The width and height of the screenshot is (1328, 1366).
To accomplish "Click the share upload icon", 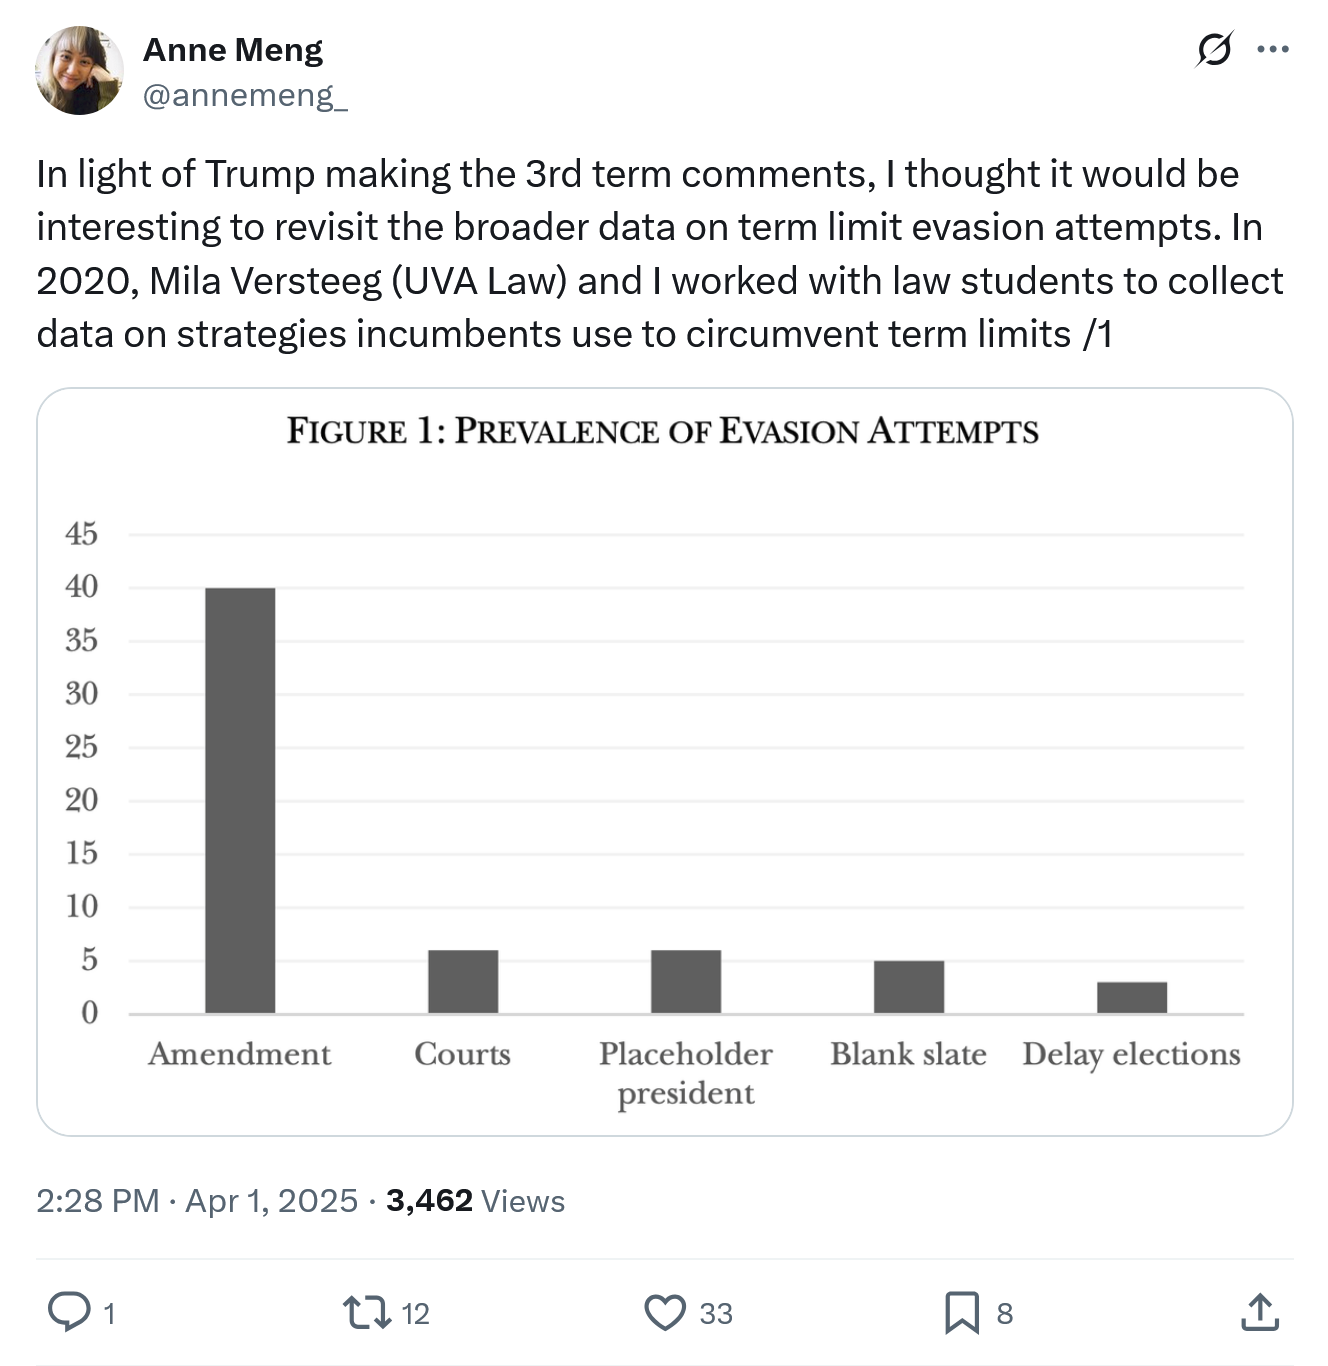I will (x=1260, y=1312).
